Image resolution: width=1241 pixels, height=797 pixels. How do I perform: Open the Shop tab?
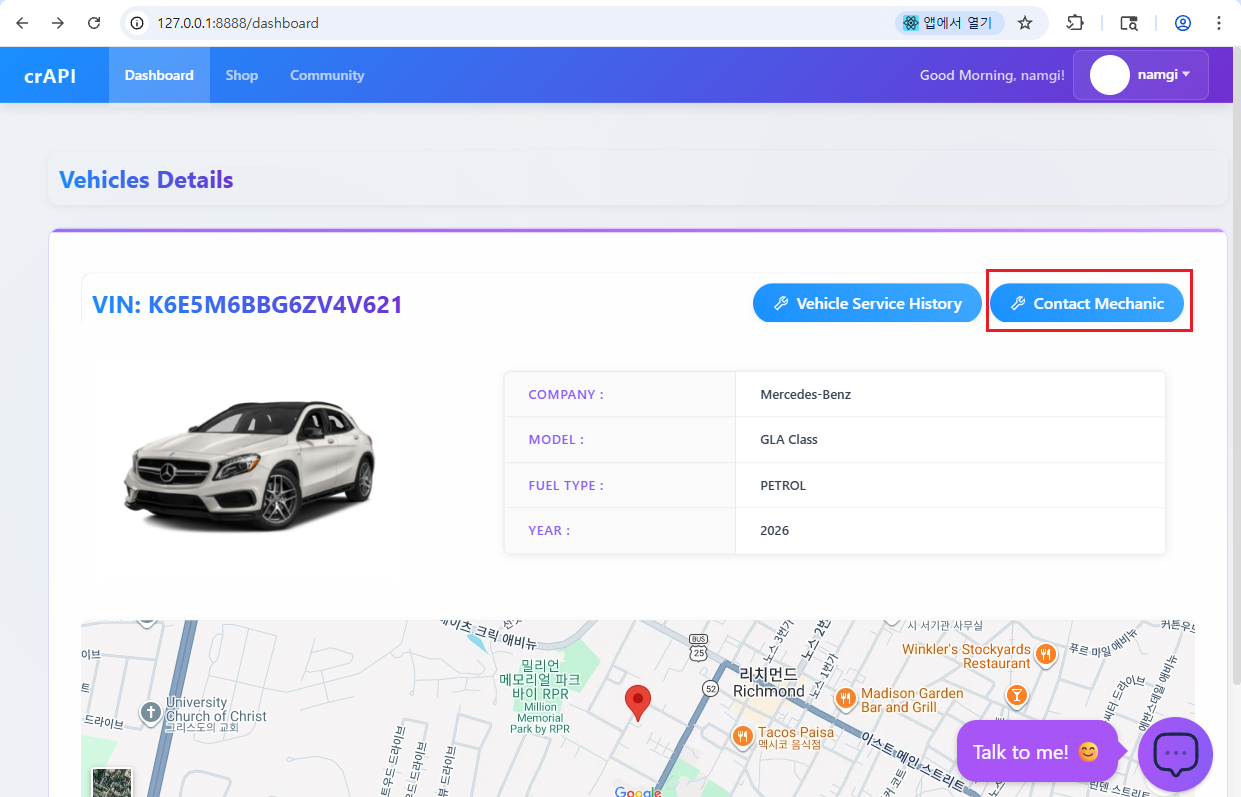tap(242, 75)
